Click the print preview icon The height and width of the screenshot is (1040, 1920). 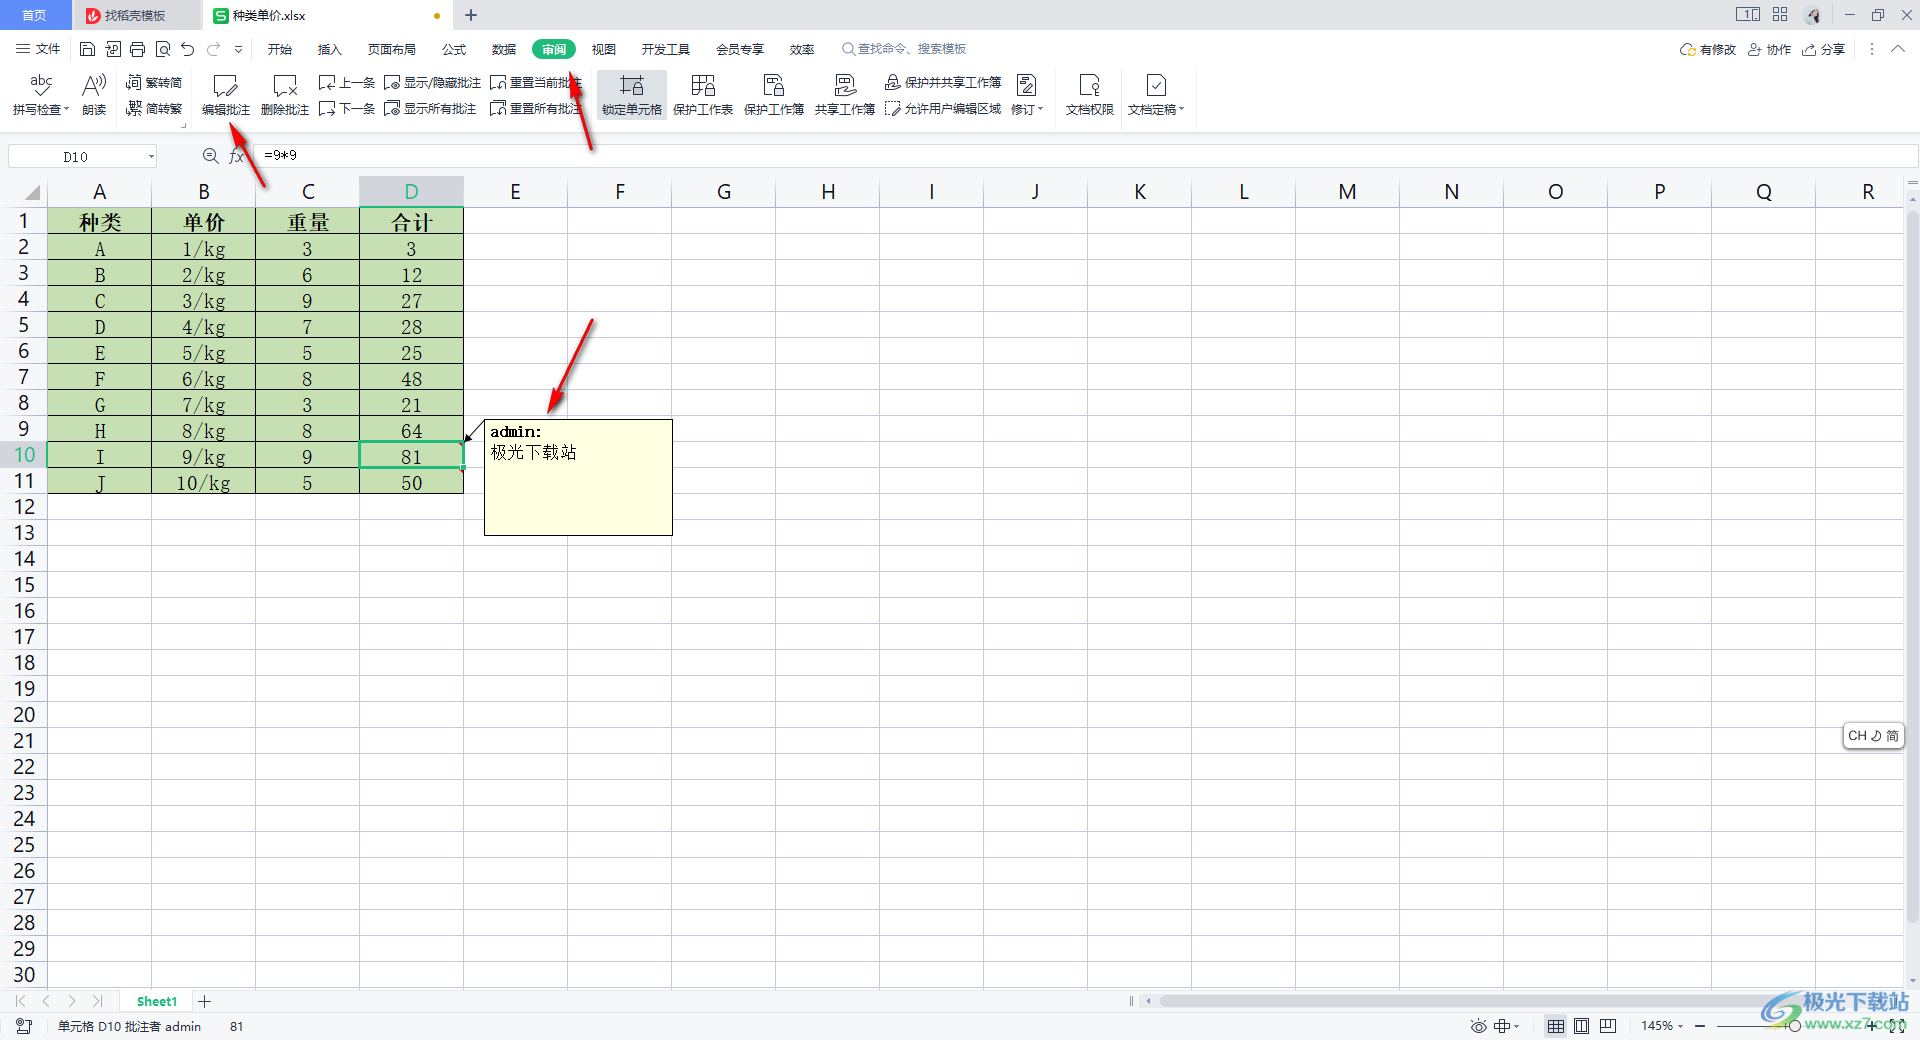pos(163,49)
